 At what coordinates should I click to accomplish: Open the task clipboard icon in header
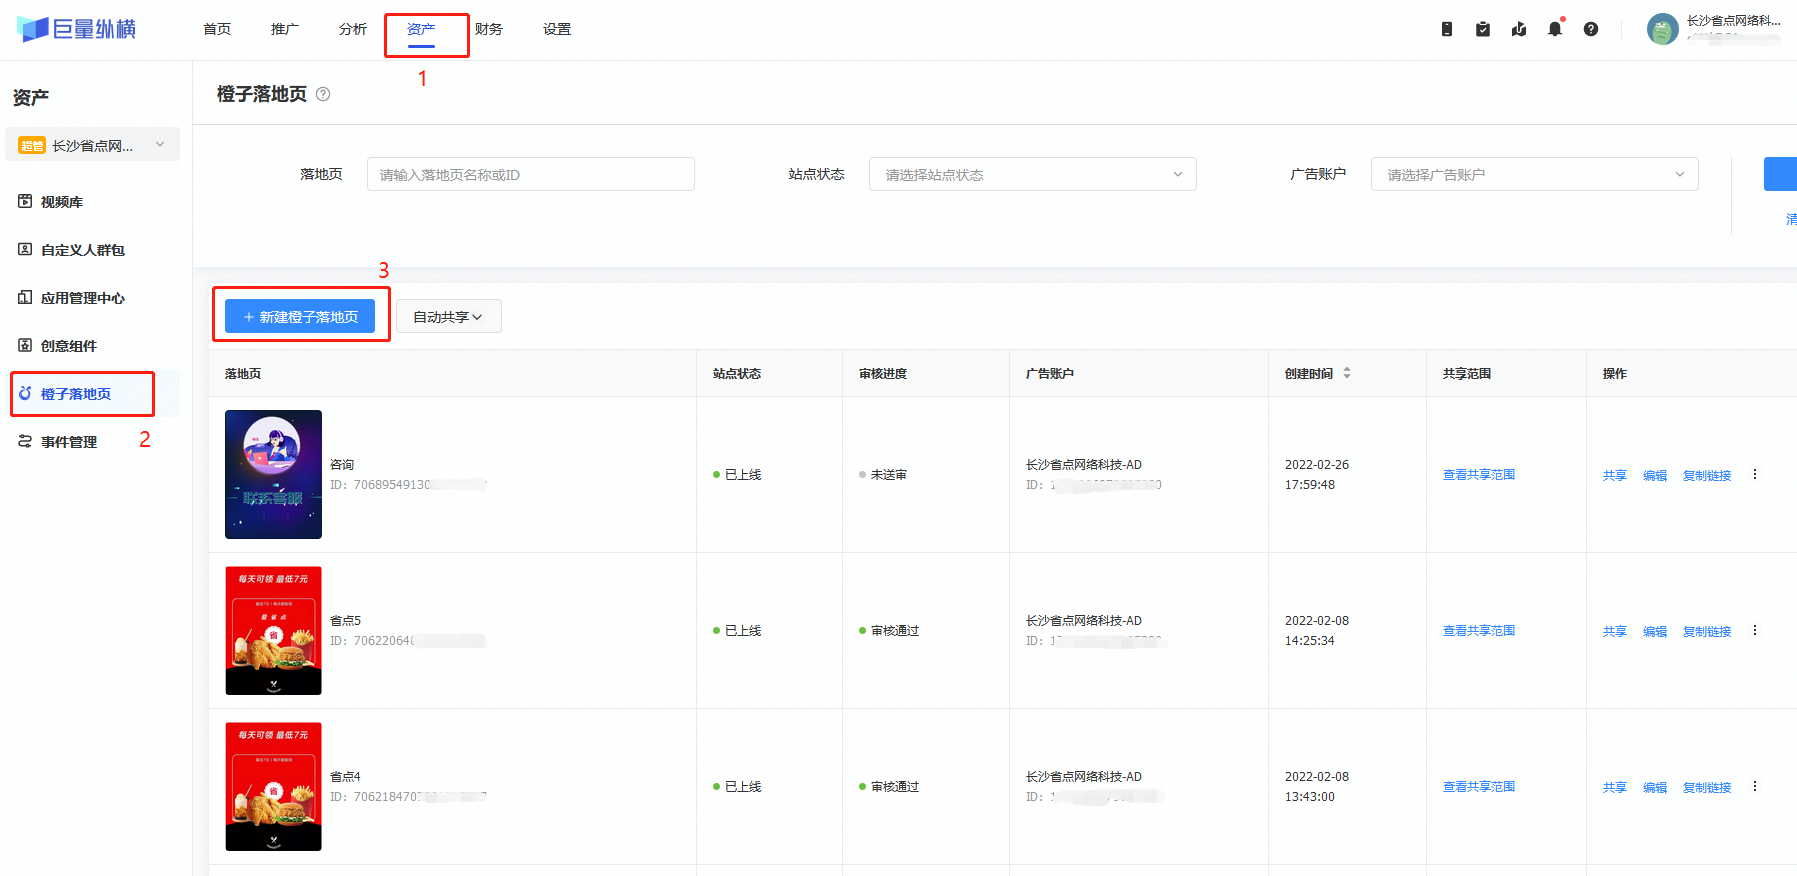[x=1483, y=29]
